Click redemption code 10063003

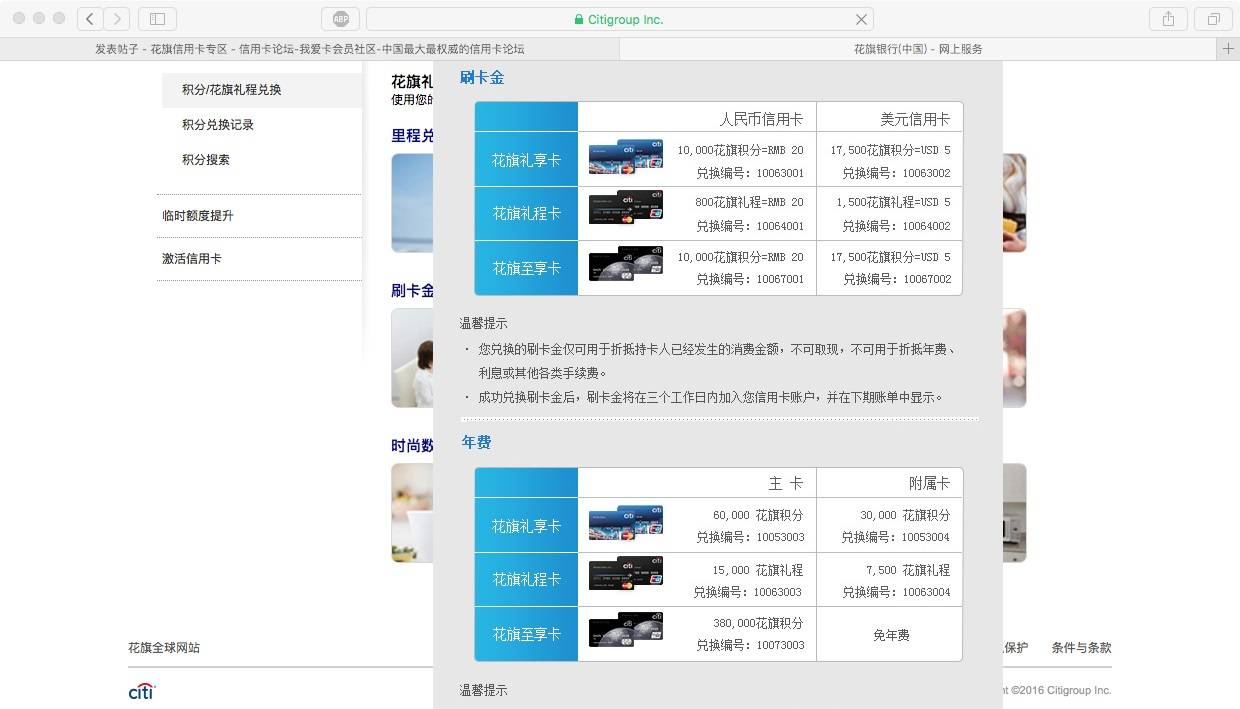[778, 592]
